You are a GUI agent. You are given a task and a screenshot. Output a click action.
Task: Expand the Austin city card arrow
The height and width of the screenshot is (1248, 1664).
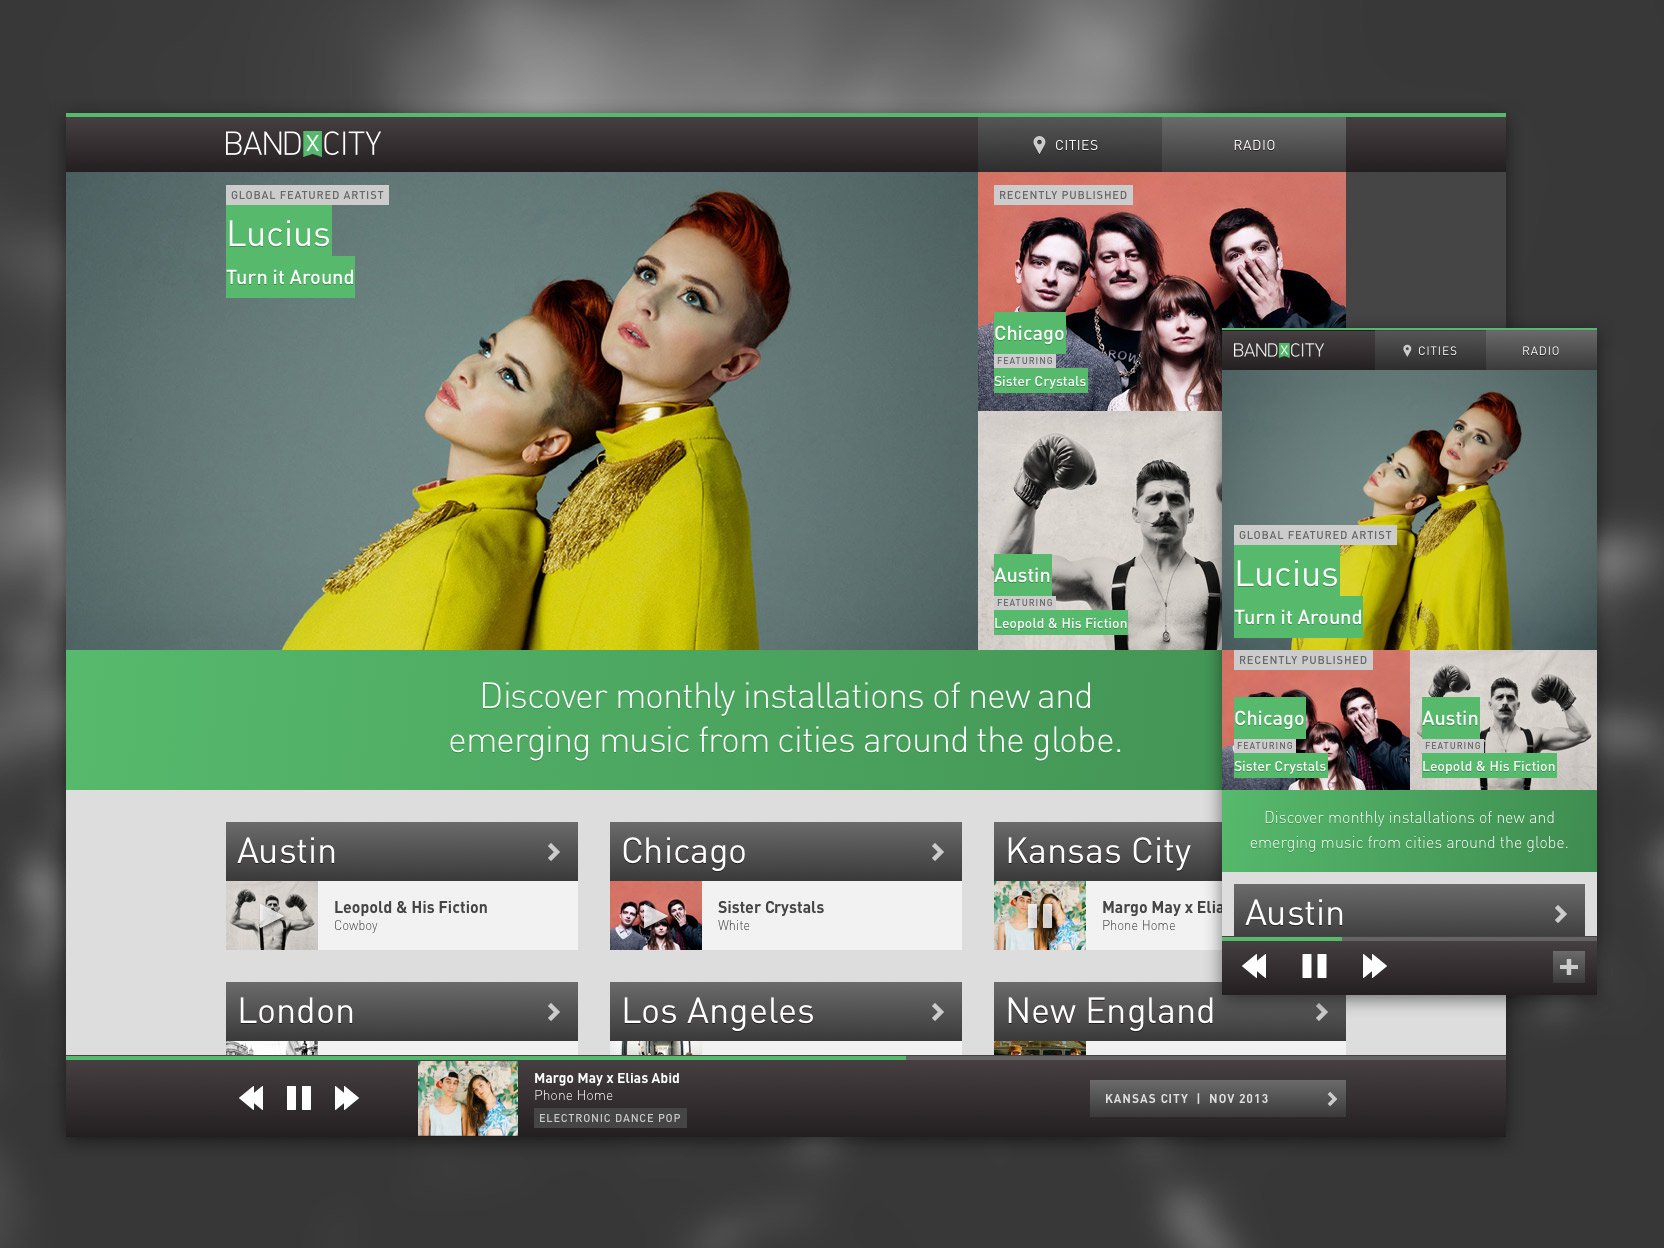click(x=553, y=852)
